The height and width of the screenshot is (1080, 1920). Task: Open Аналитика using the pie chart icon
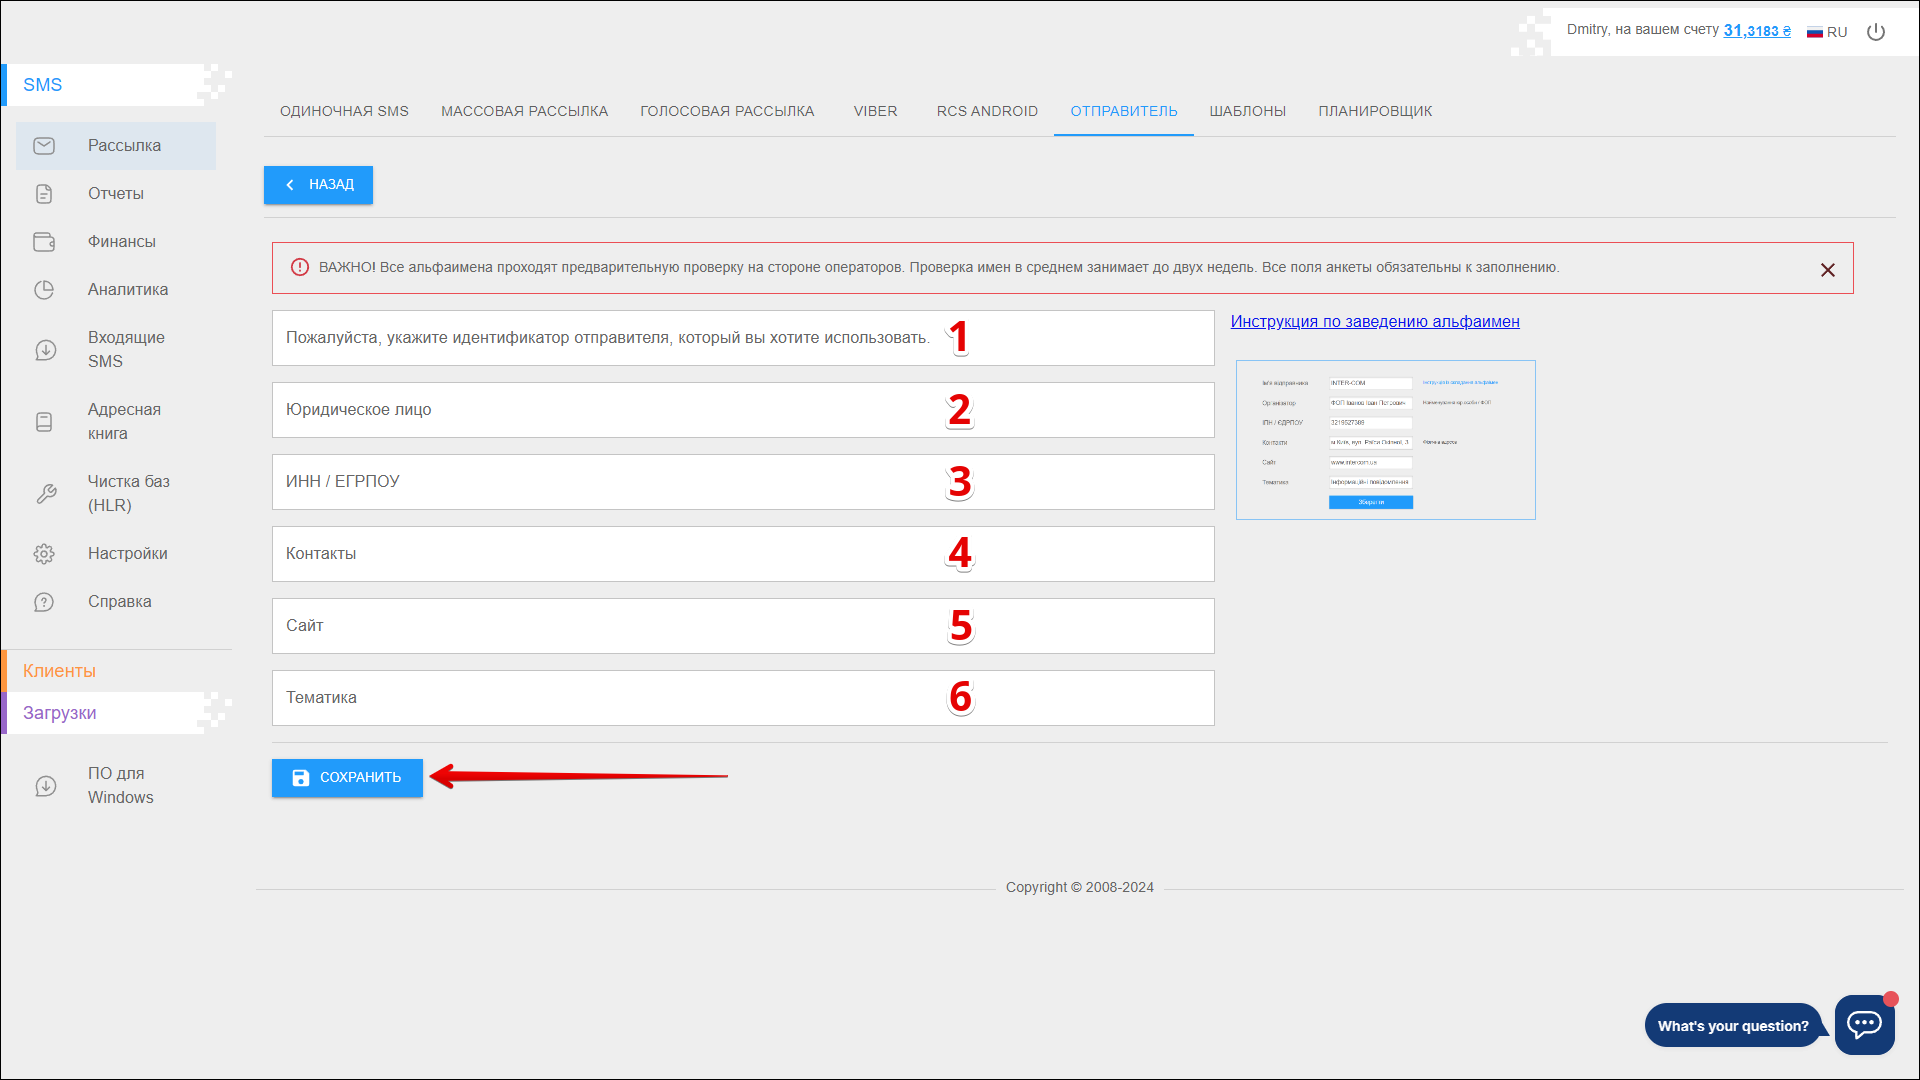tap(44, 290)
